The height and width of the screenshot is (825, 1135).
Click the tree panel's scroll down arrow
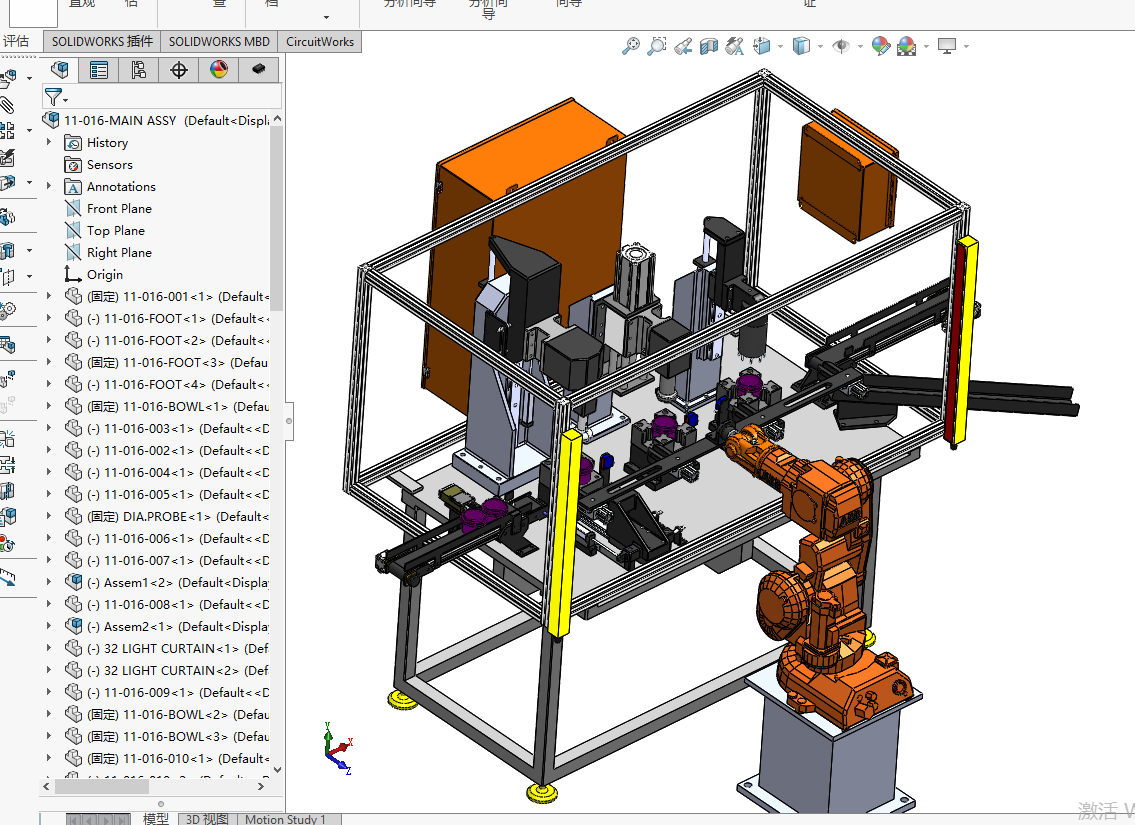[277, 770]
